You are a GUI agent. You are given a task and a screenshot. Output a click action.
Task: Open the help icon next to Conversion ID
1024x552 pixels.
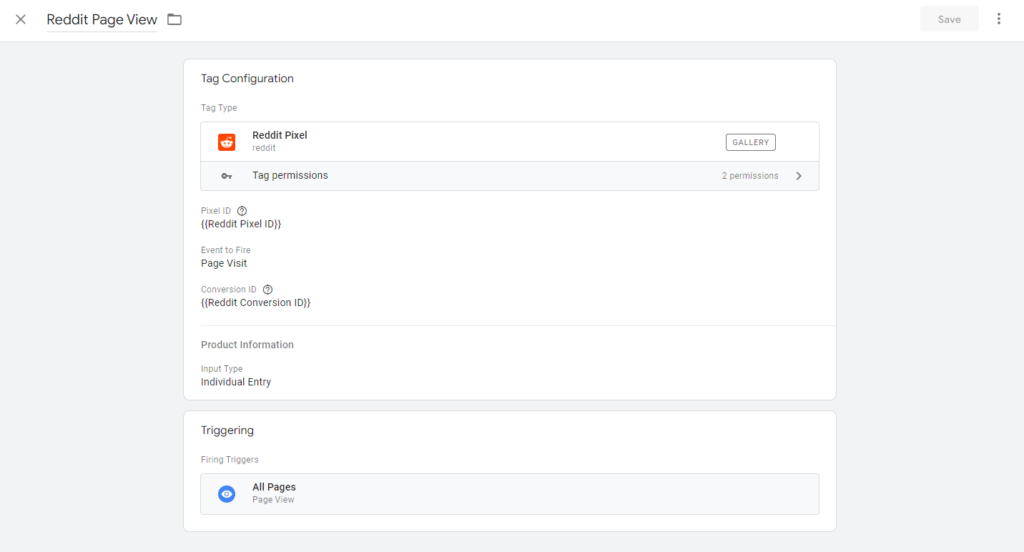pyautogui.click(x=268, y=290)
